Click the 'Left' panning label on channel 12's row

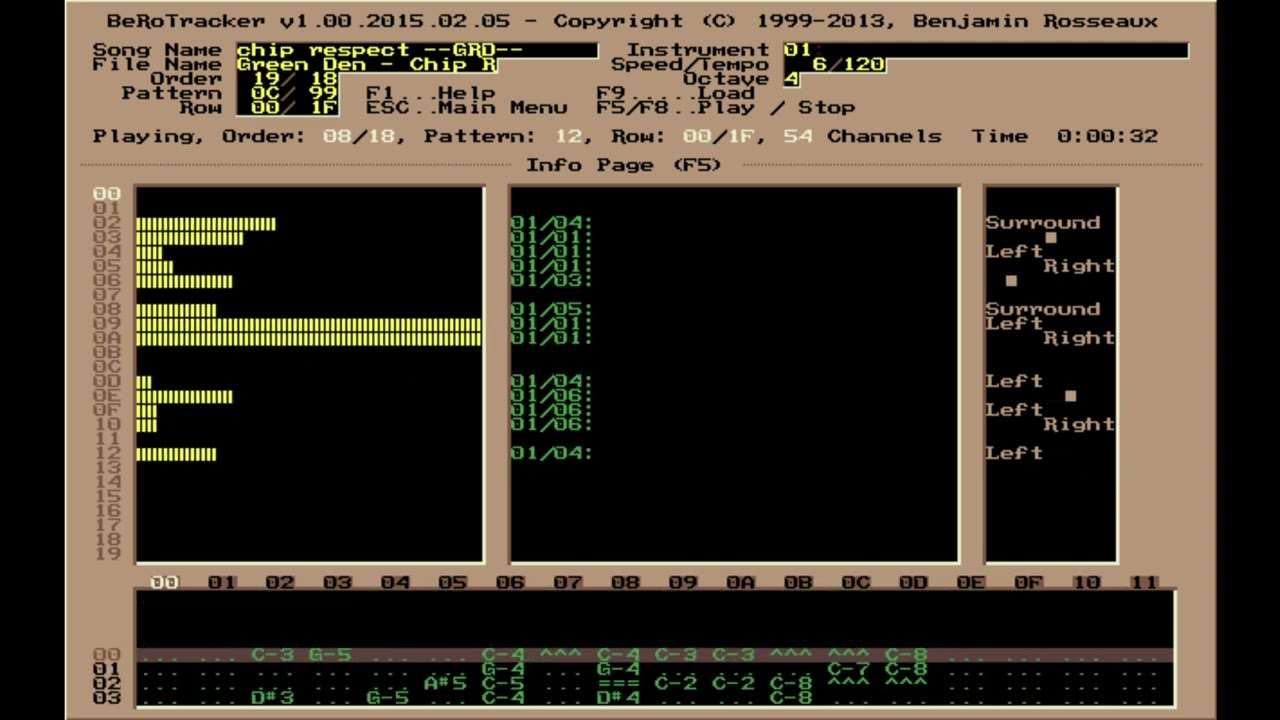[1014, 453]
